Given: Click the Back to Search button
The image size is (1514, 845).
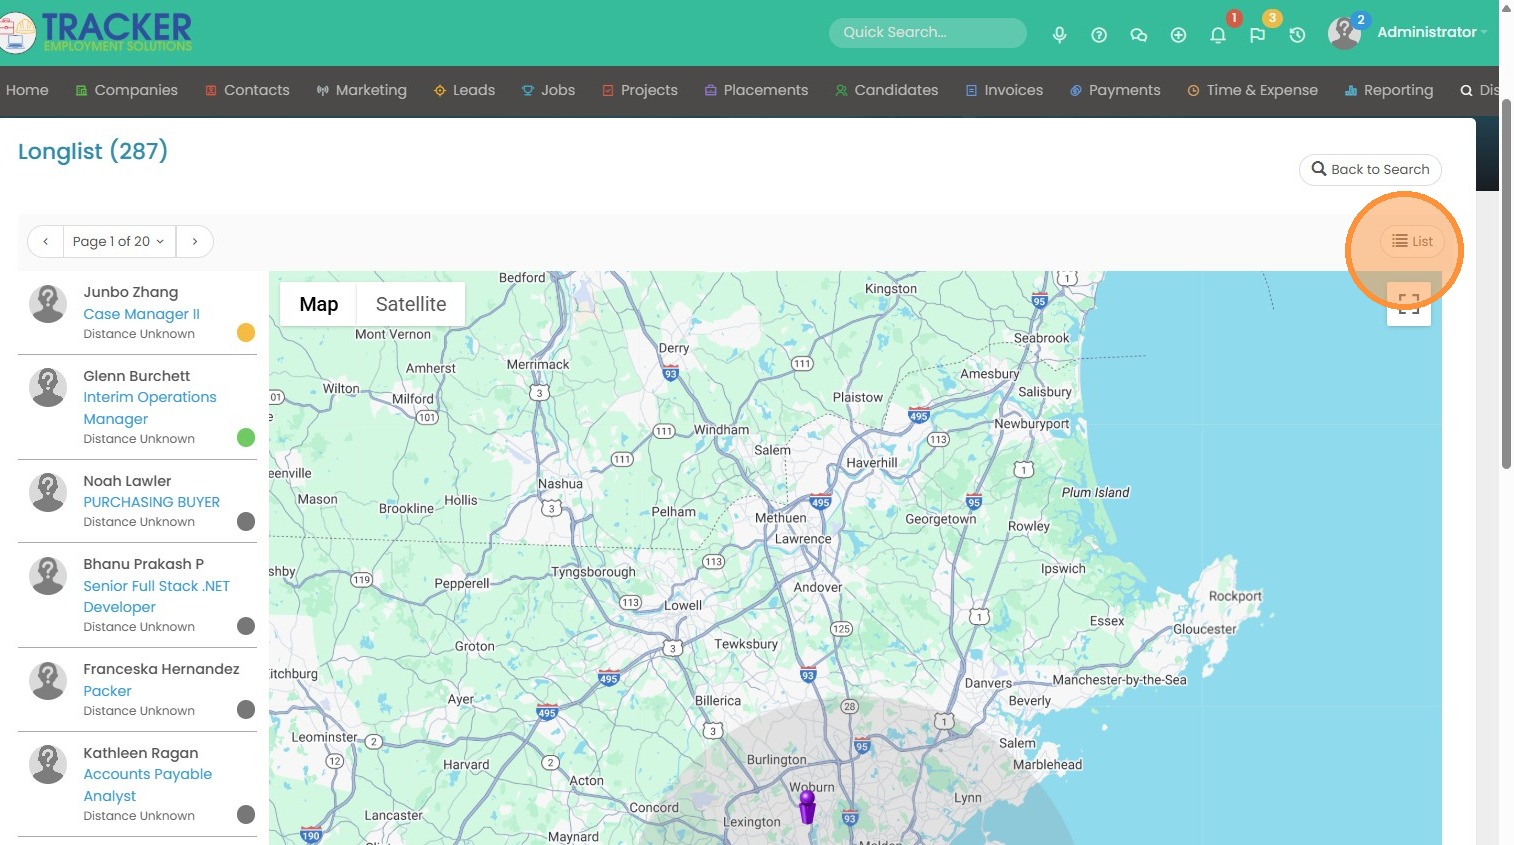Looking at the screenshot, I should pos(1370,169).
